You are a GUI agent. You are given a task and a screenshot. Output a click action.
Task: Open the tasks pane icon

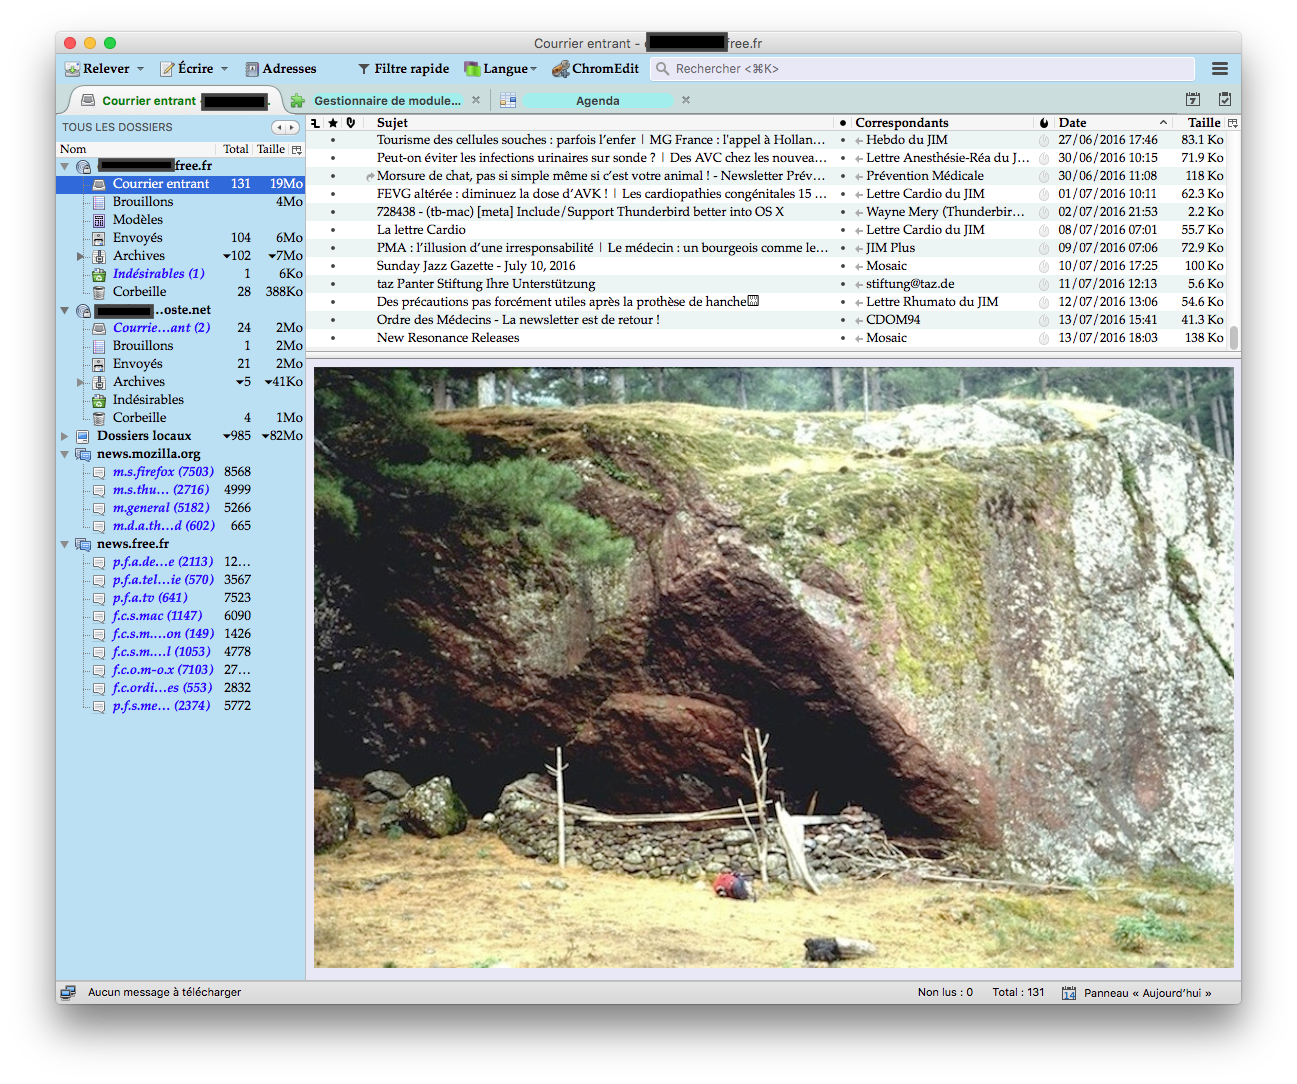click(1225, 100)
